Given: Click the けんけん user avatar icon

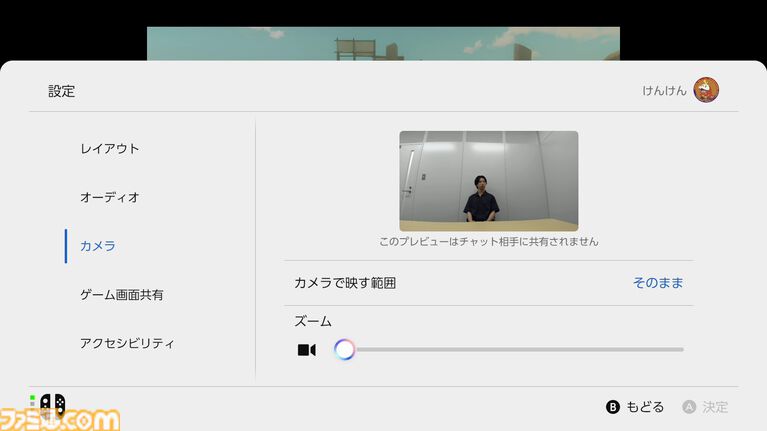Looking at the screenshot, I should [706, 90].
